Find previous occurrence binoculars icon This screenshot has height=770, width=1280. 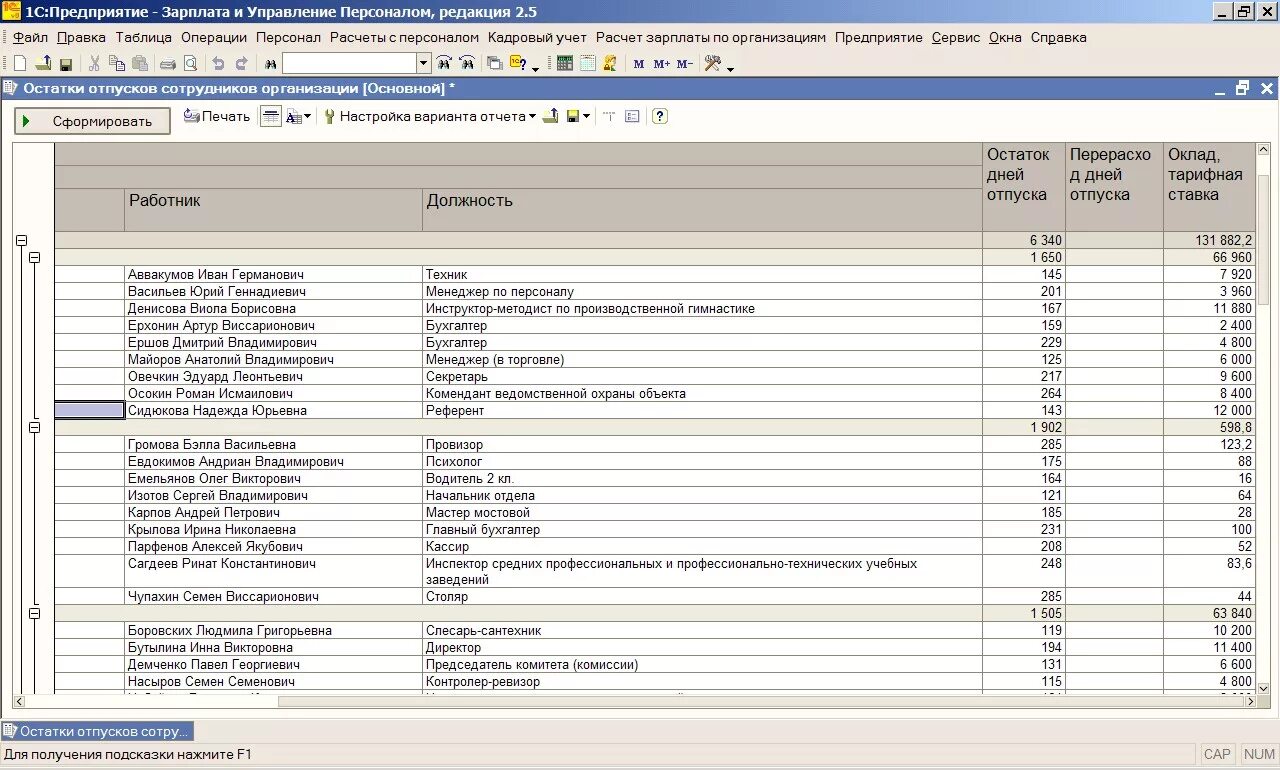point(467,63)
